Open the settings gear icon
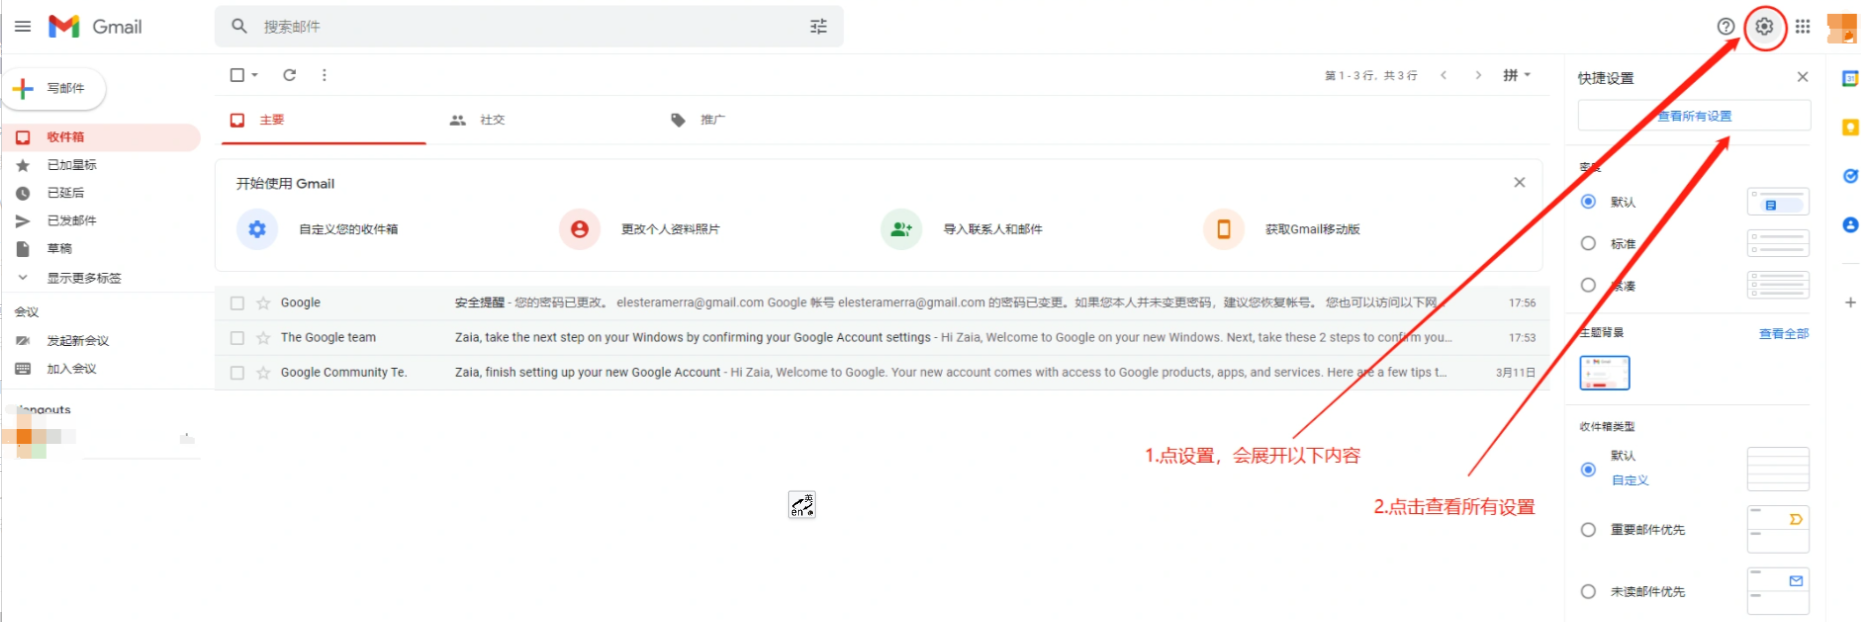This screenshot has height=622, width=1861. (1764, 27)
